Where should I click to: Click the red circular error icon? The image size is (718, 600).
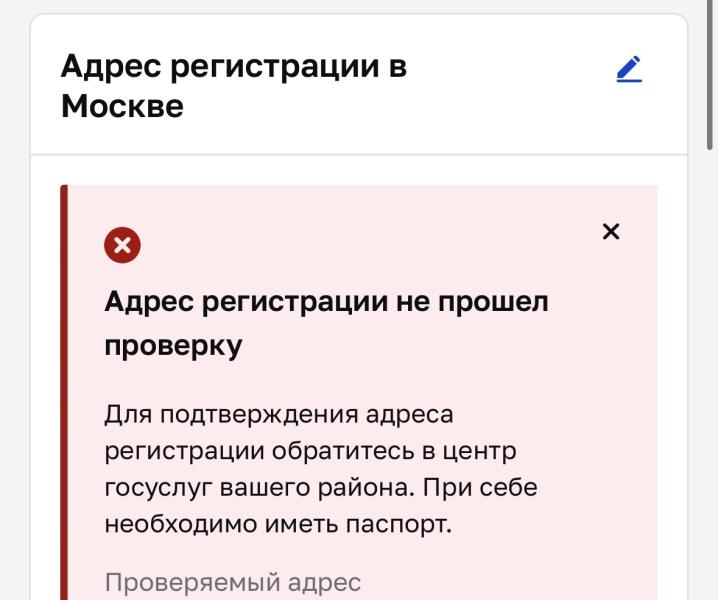pyautogui.click(x=122, y=245)
